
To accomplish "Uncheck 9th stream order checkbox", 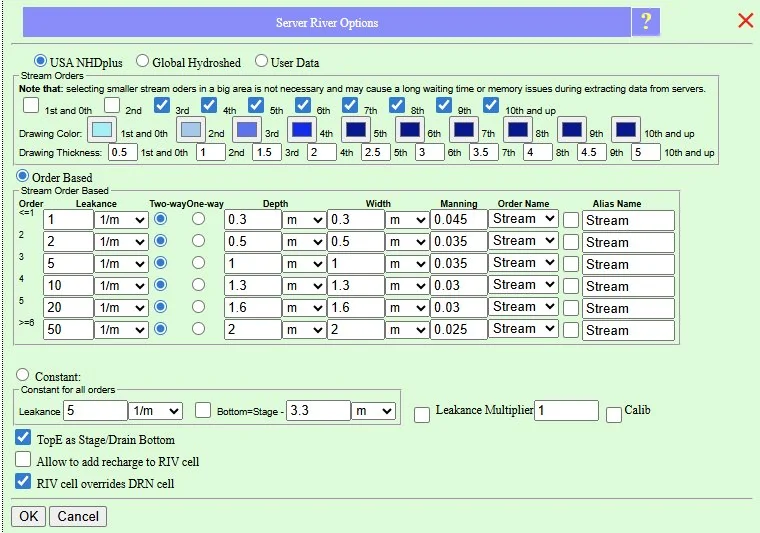I will 444,105.
